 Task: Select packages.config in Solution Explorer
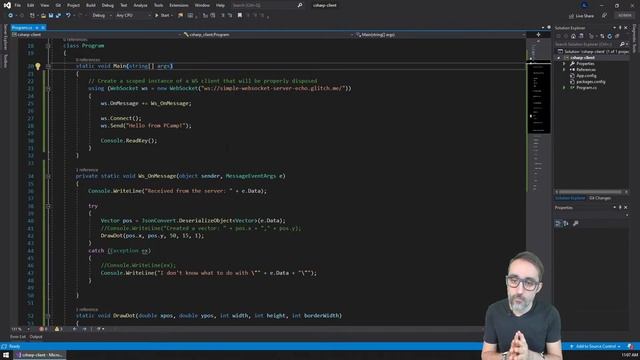point(591,82)
